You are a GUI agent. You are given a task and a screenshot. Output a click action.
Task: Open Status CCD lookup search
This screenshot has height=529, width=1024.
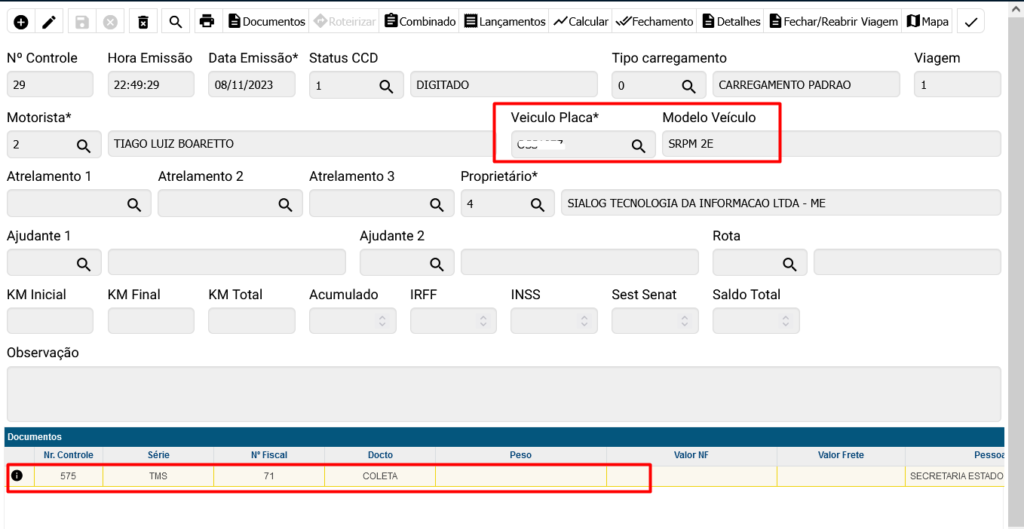point(386,87)
